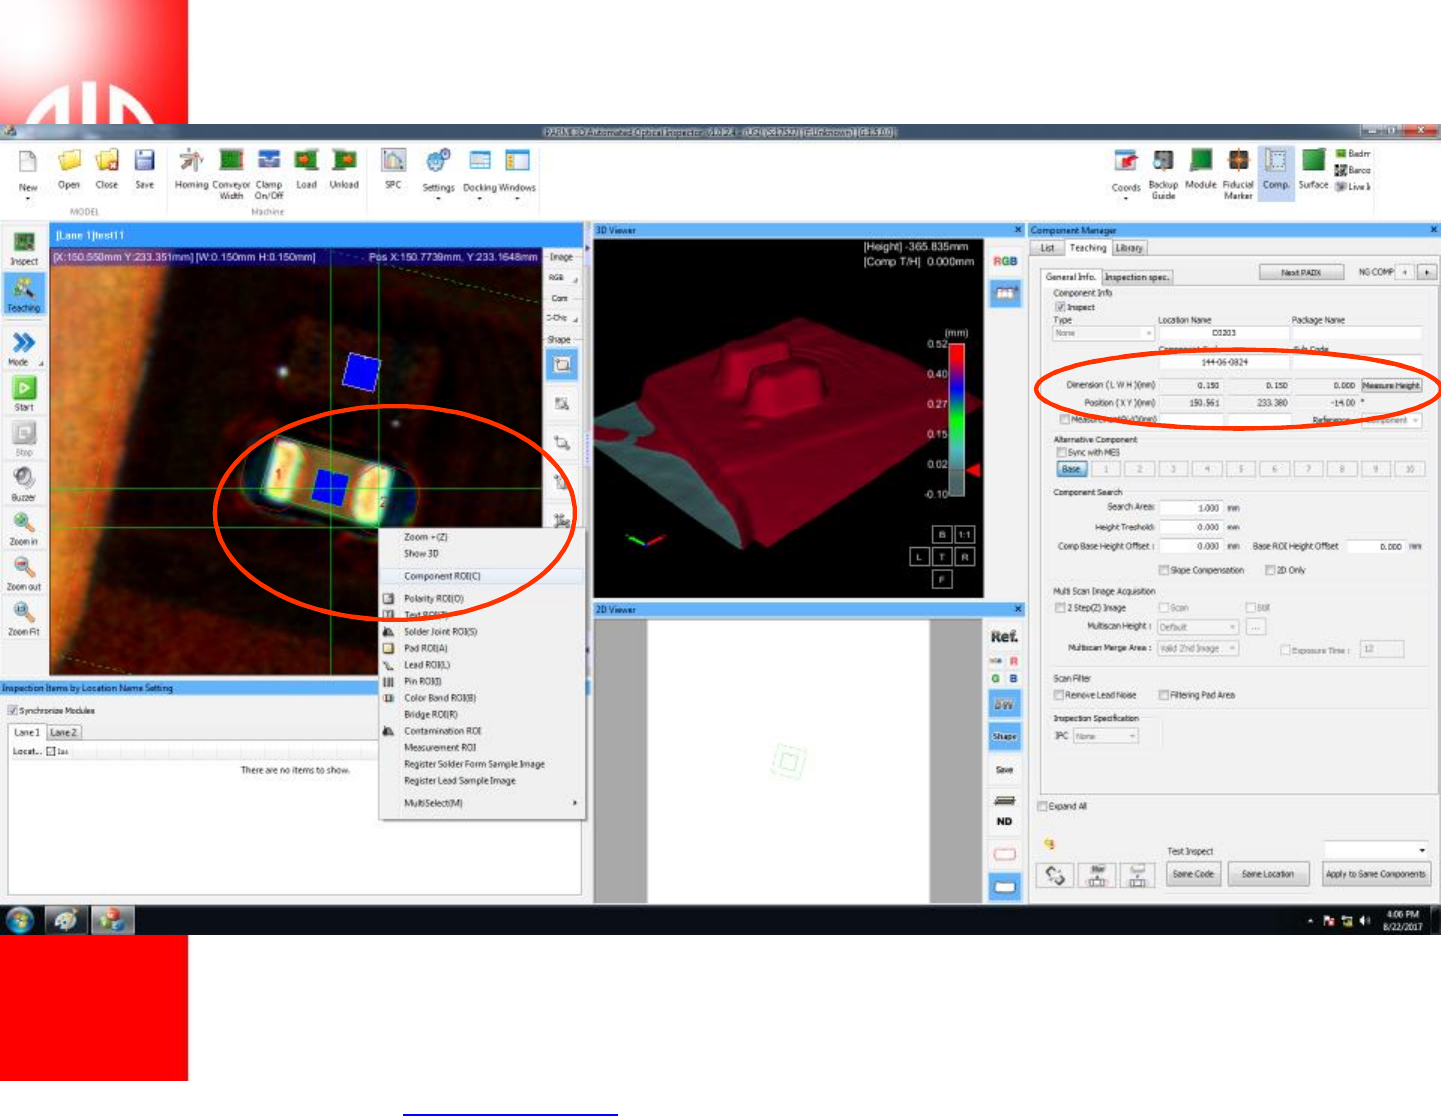
Task: Select Pad ROI(A) in context menu
Action: [482, 648]
